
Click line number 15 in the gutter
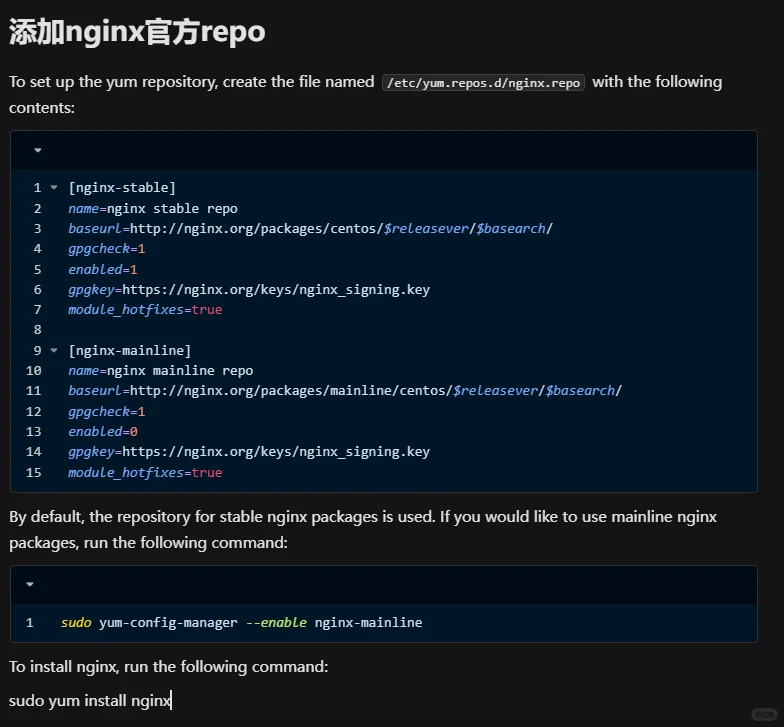(34, 473)
